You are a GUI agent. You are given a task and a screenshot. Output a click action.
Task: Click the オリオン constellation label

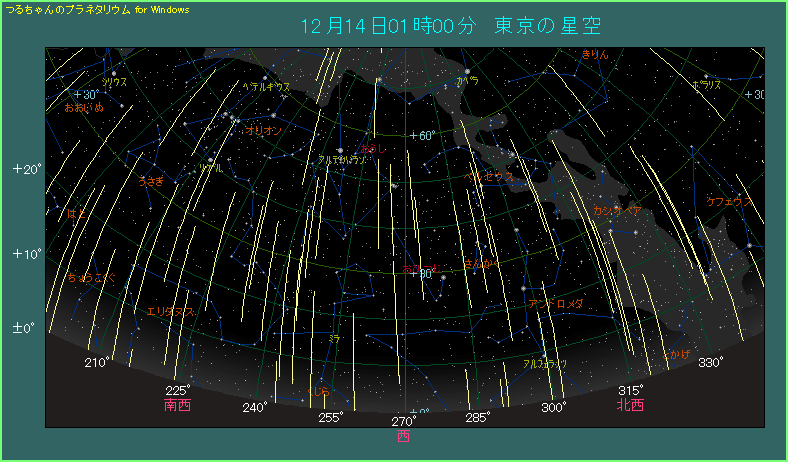(263, 131)
